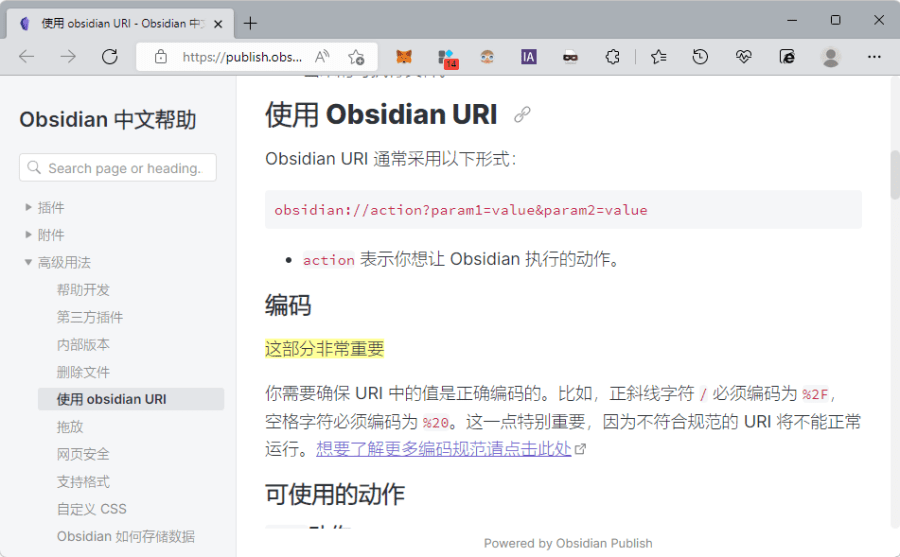Viewport: 900px width, 557px height.
Task: Click the %20 inline code
Action: [436, 423]
